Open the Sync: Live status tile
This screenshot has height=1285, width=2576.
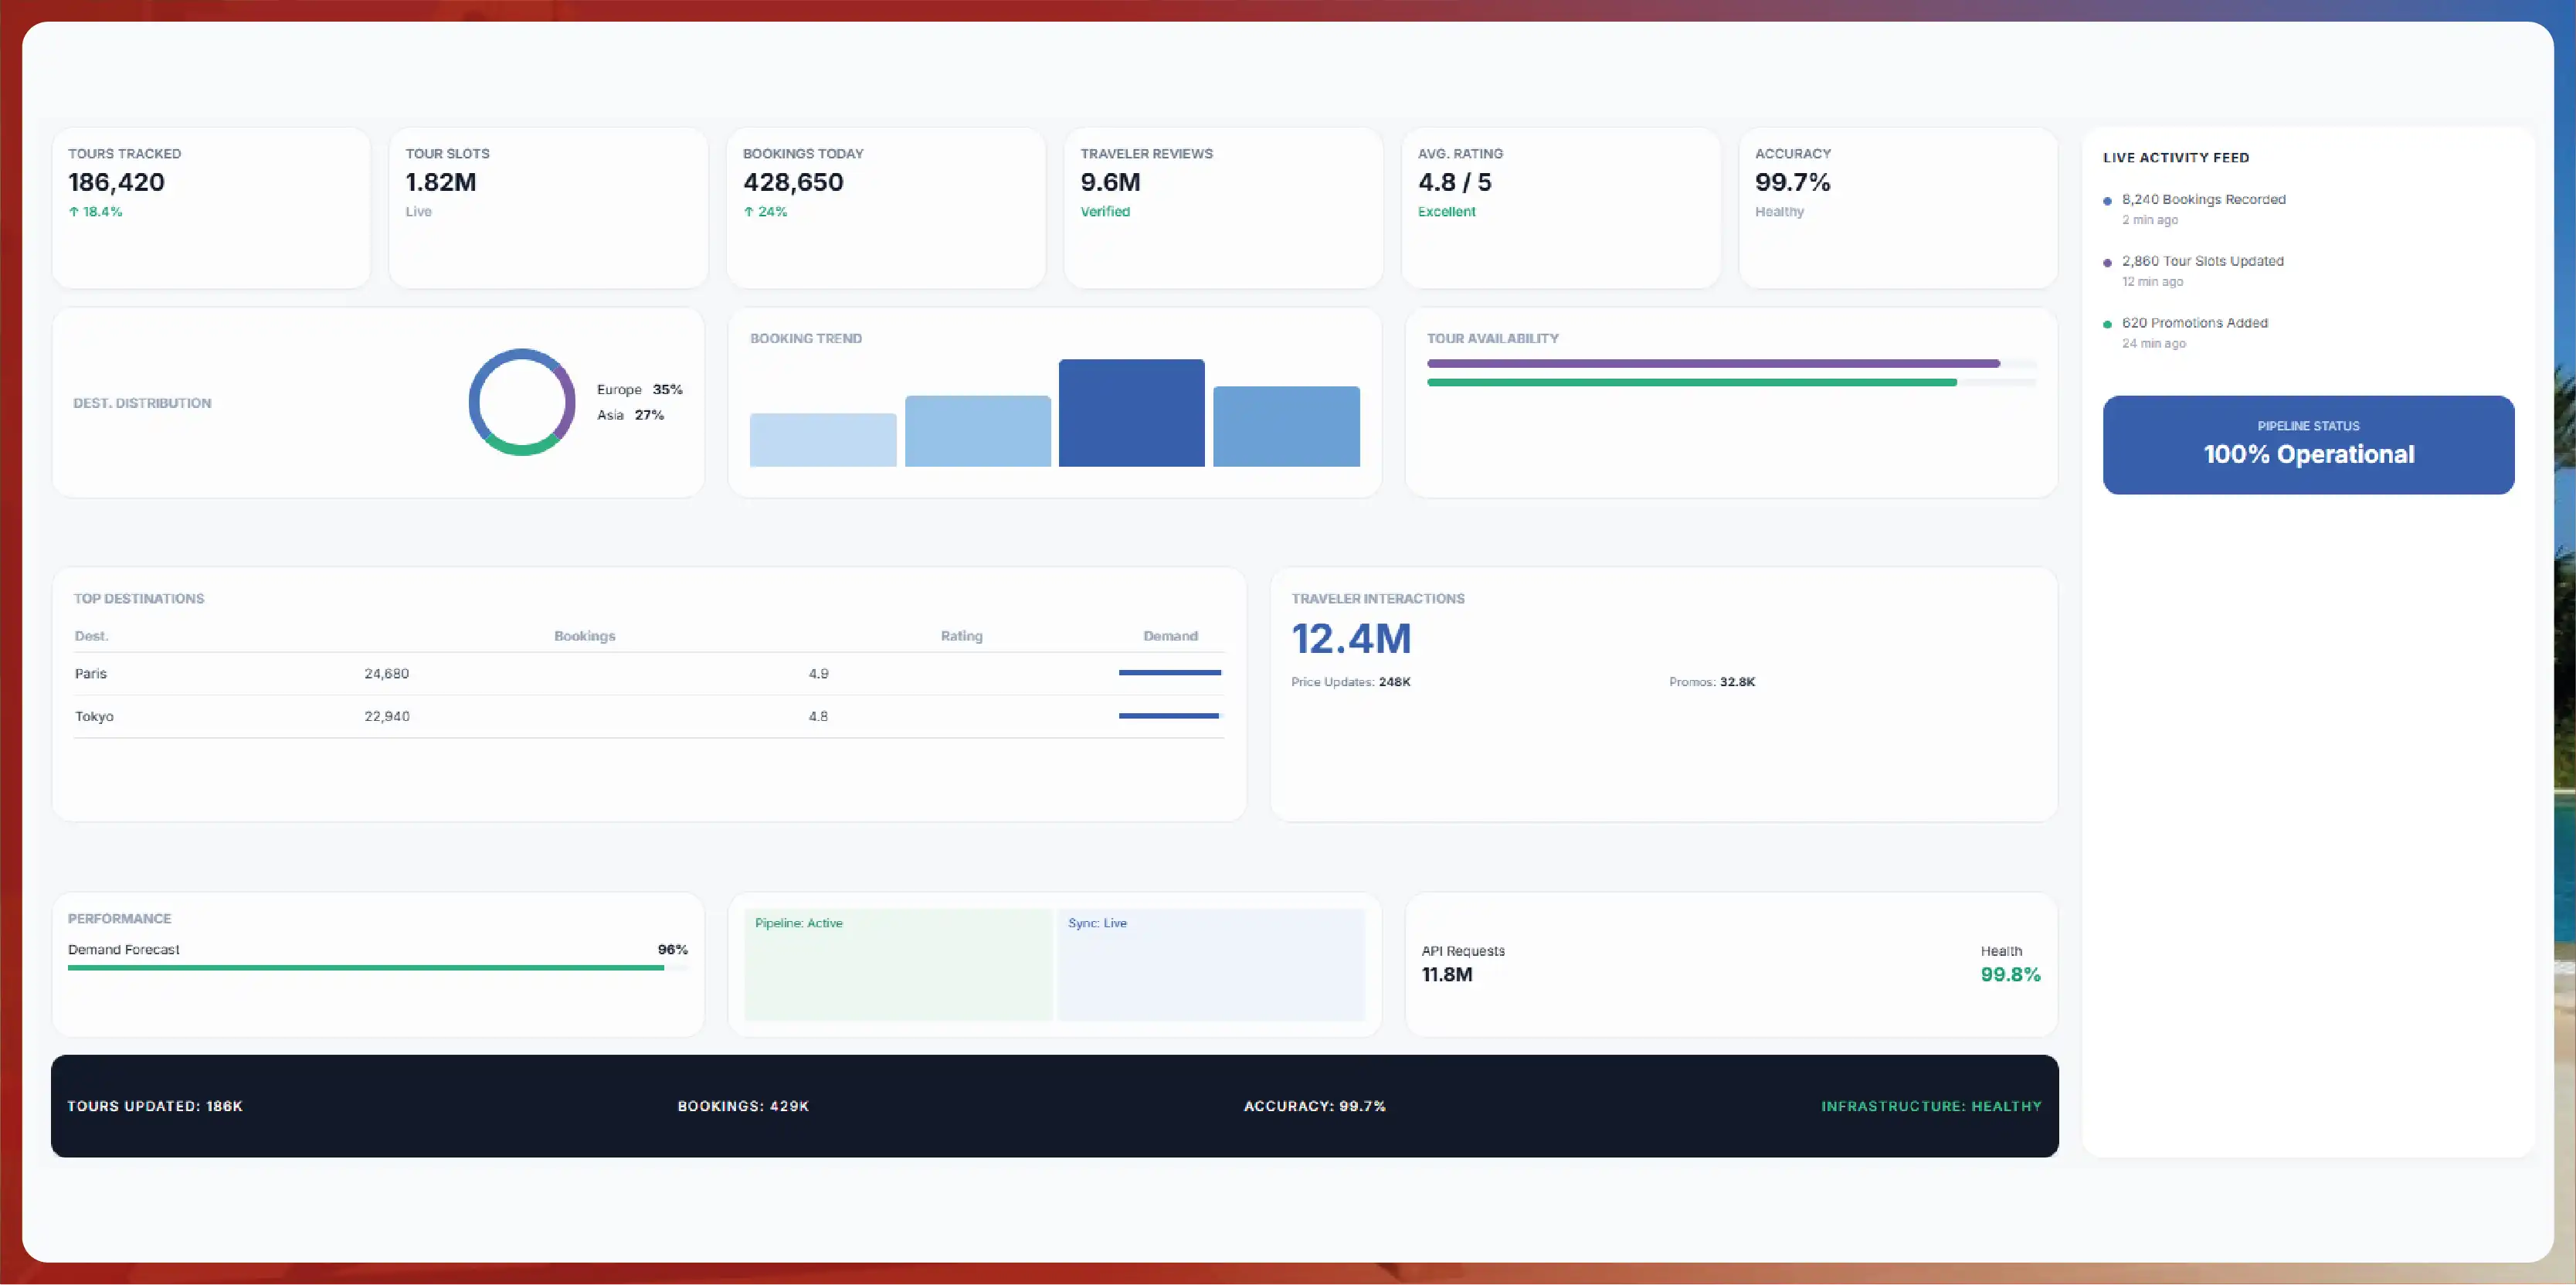point(1211,965)
